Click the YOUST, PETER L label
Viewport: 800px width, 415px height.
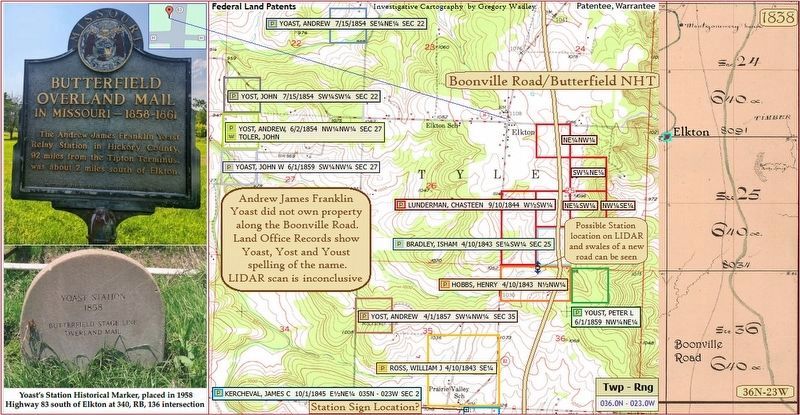pyautogui.click(x=606, y=317)
